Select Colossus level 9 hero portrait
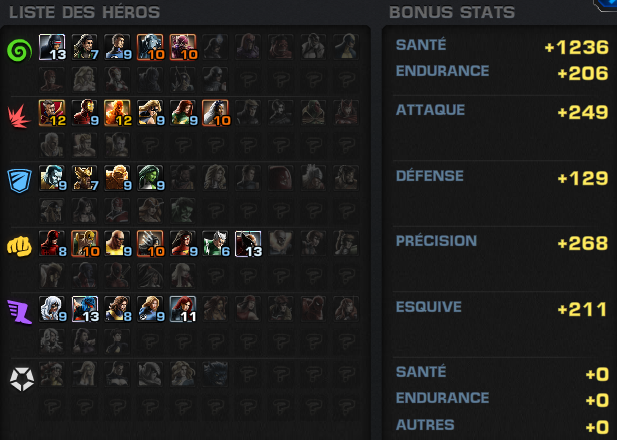 [x=52, y=178]
